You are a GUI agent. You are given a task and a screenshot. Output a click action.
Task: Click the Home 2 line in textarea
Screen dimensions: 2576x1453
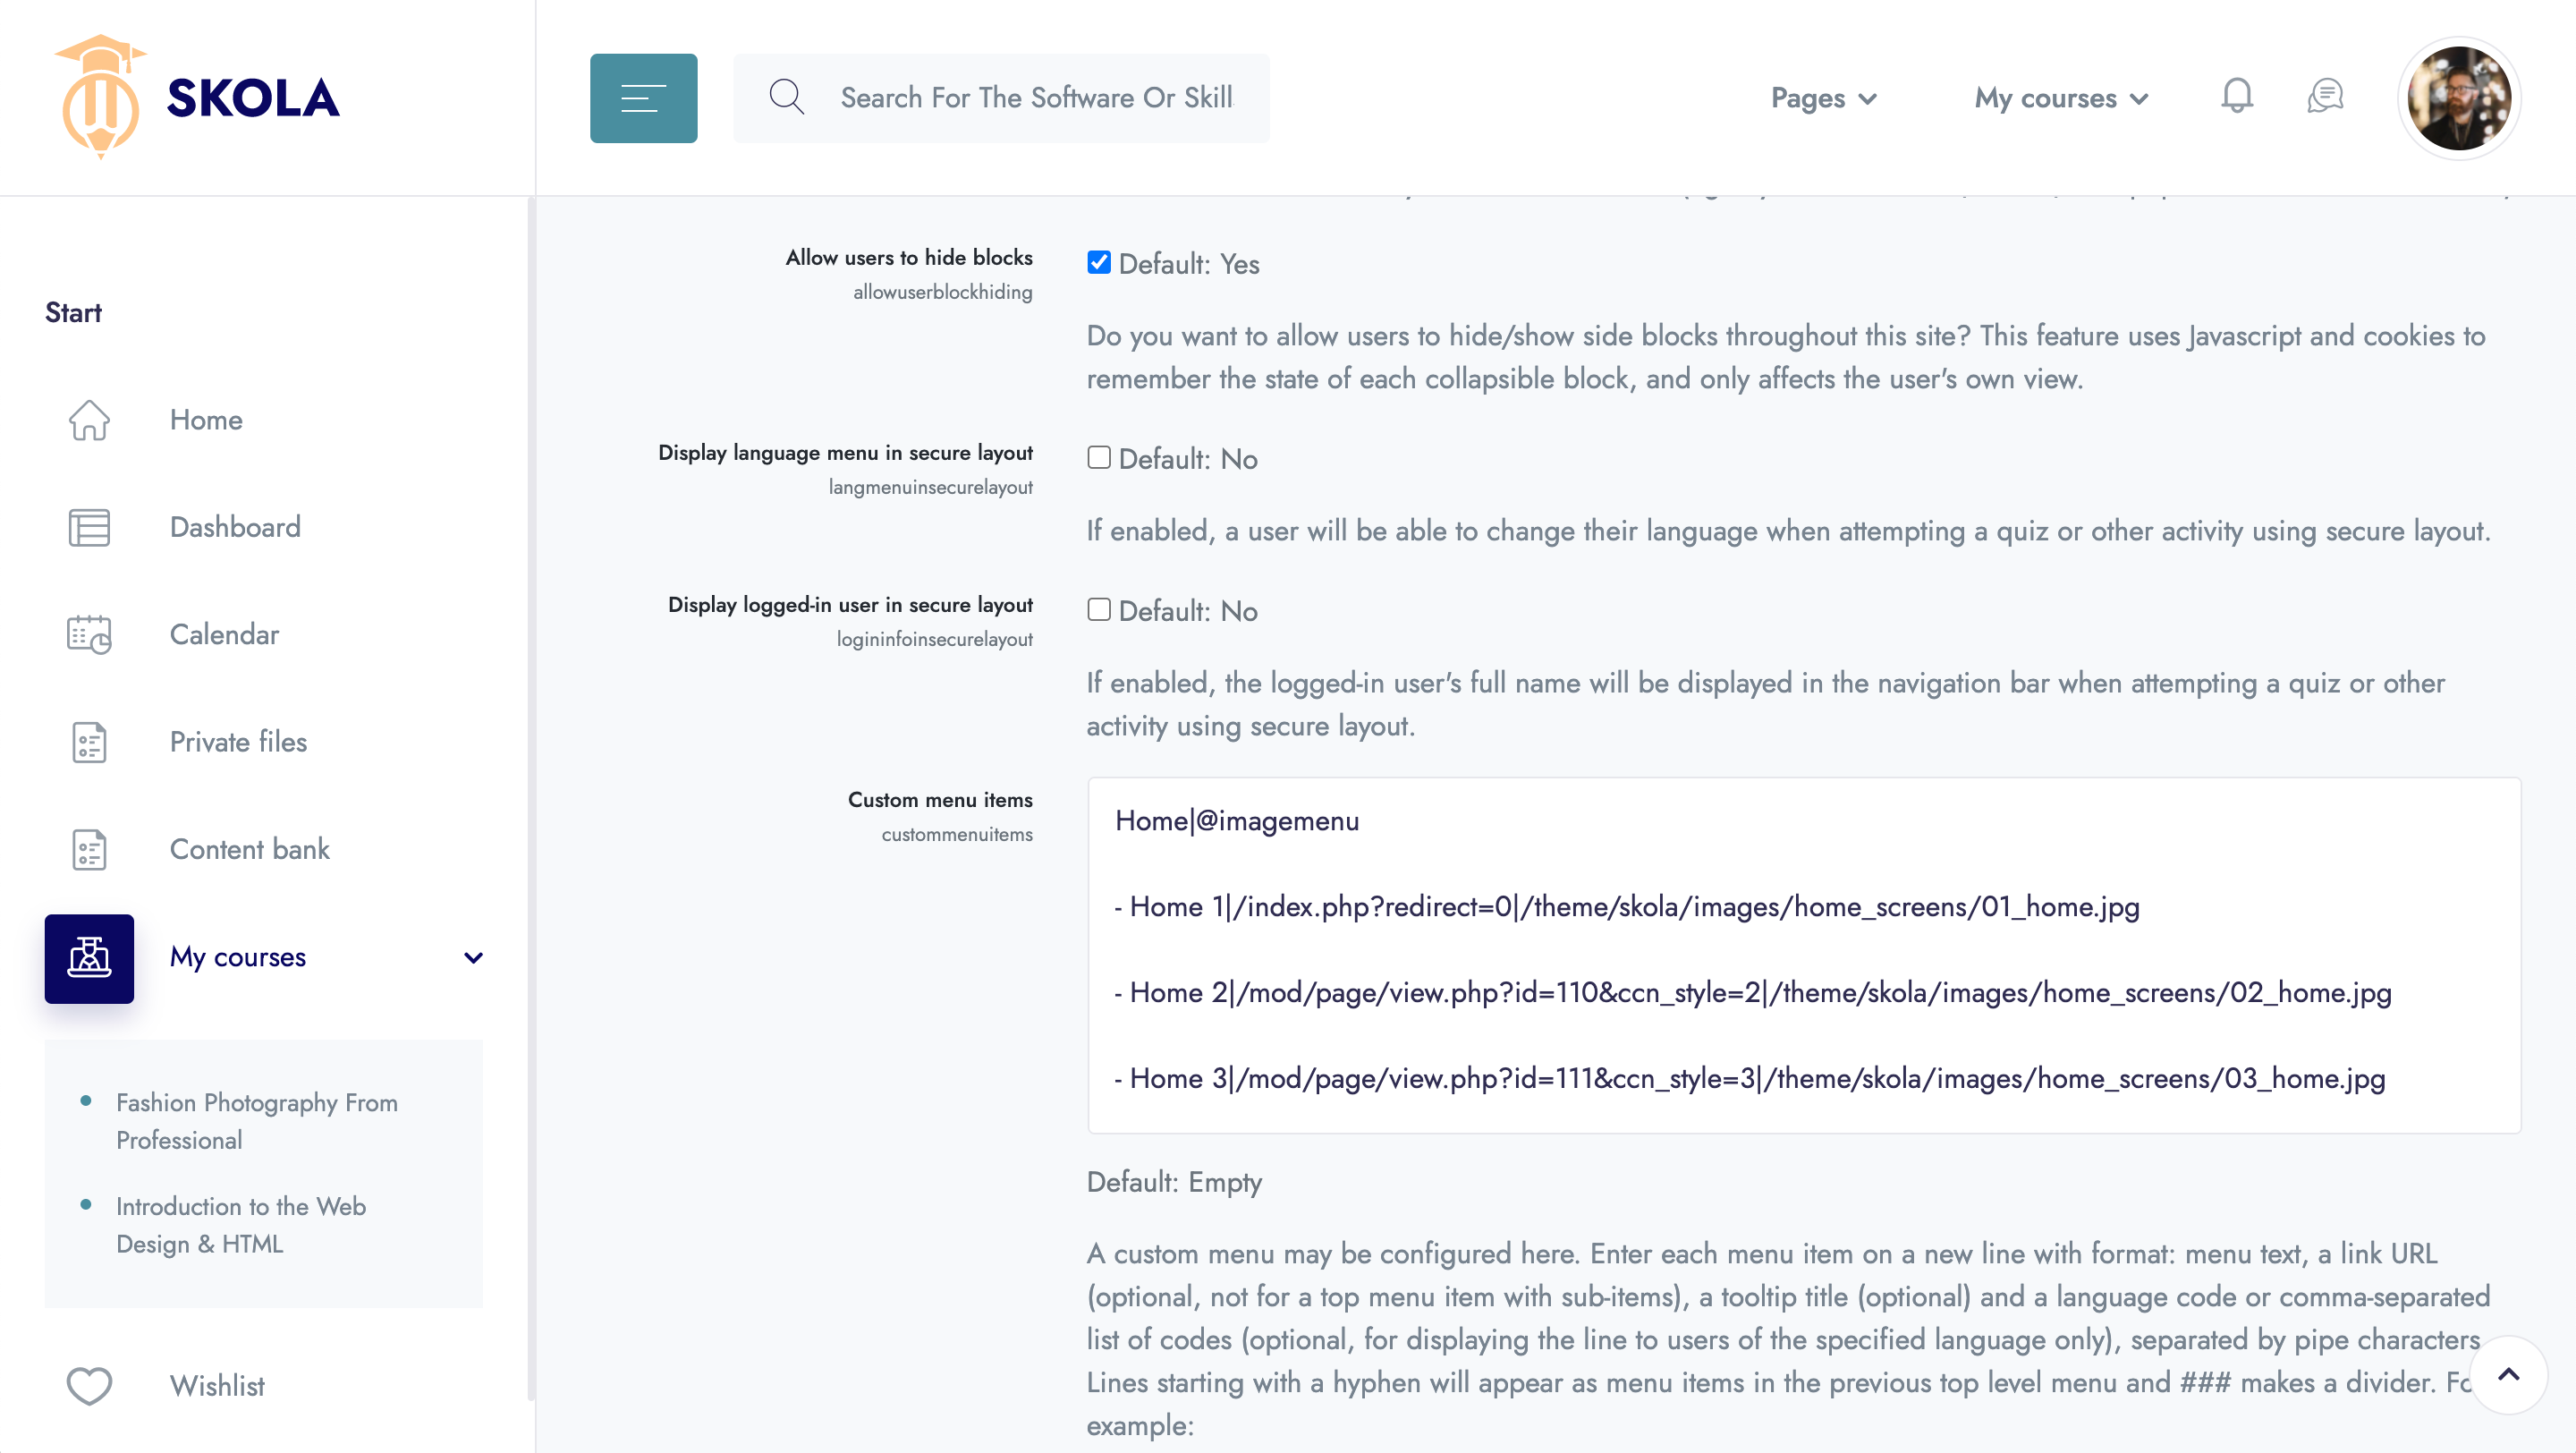[1752, 993]
